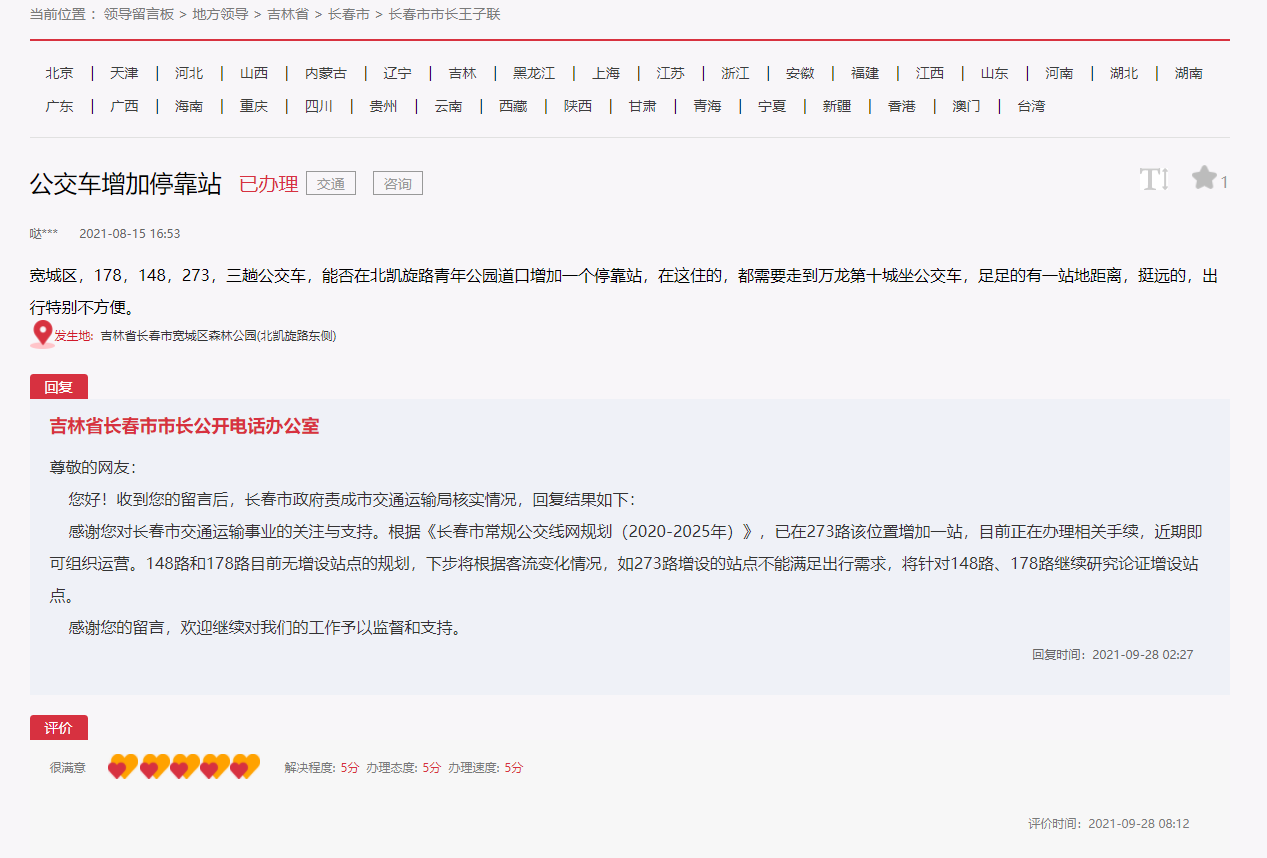This screenshot has height=858, width=1267.
Task: Select 北京 from the province list
Action: click(59, 73)
